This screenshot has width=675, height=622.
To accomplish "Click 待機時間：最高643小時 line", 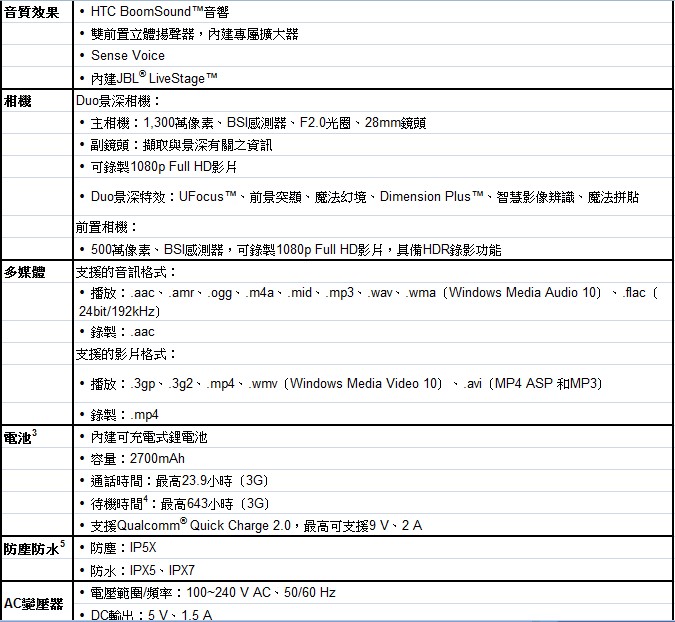I will click(x=180, y=503).
